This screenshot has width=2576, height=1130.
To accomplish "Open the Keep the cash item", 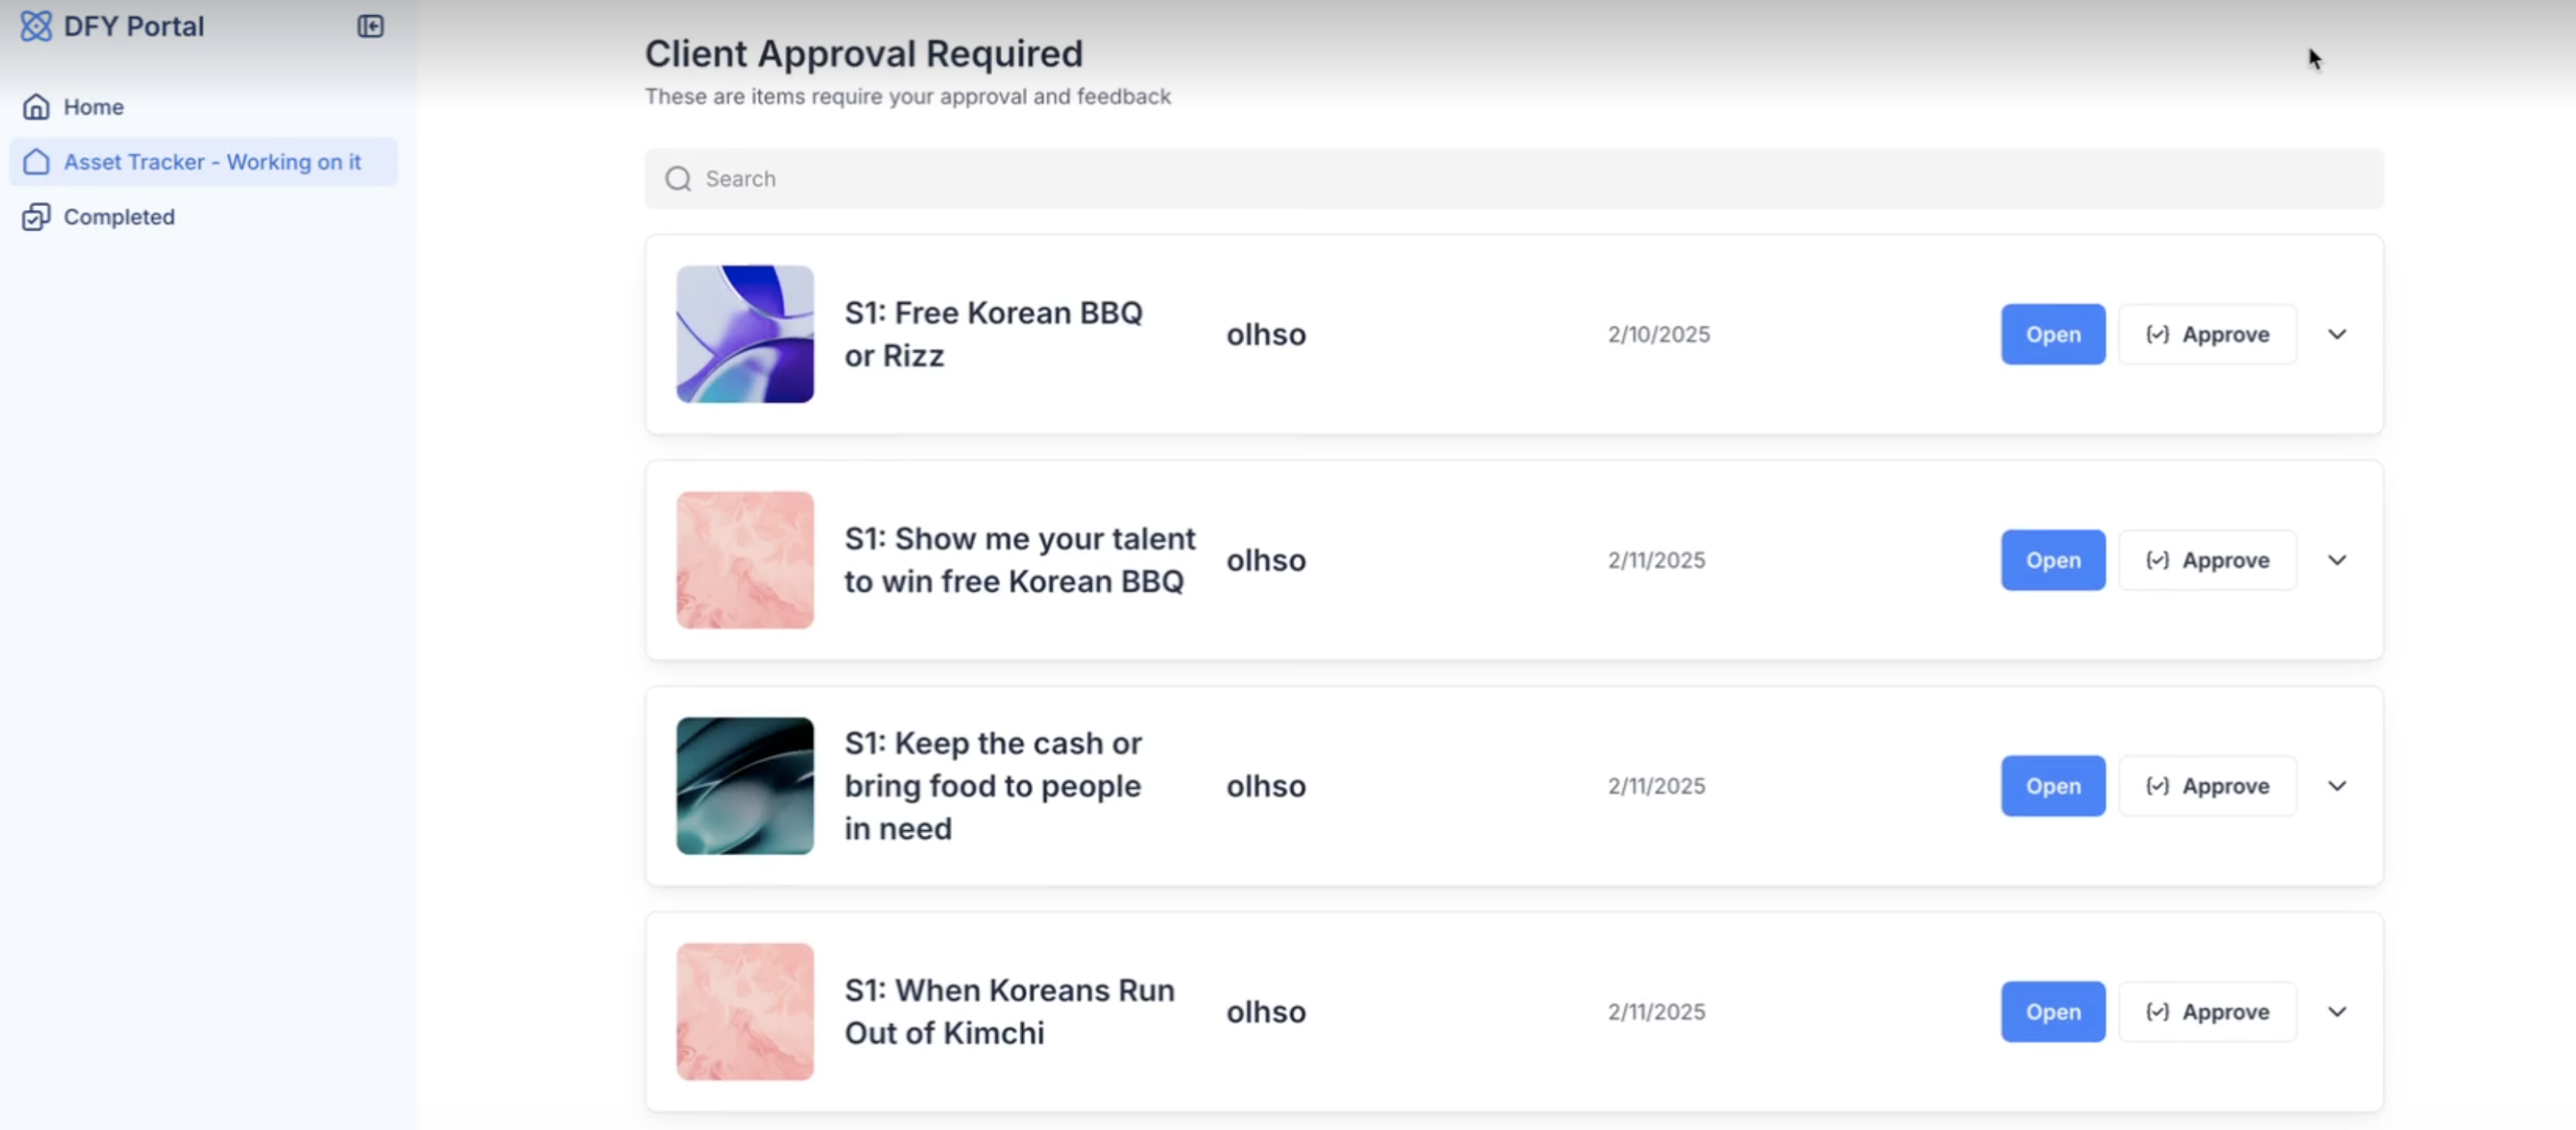I will click(x=2053, y=786).
